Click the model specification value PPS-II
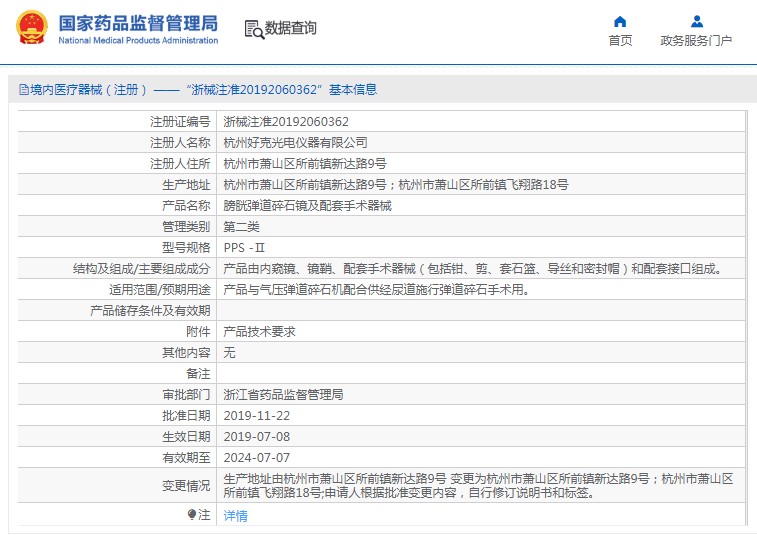This screenshot has height=535, width=757. tap(244, 248)
